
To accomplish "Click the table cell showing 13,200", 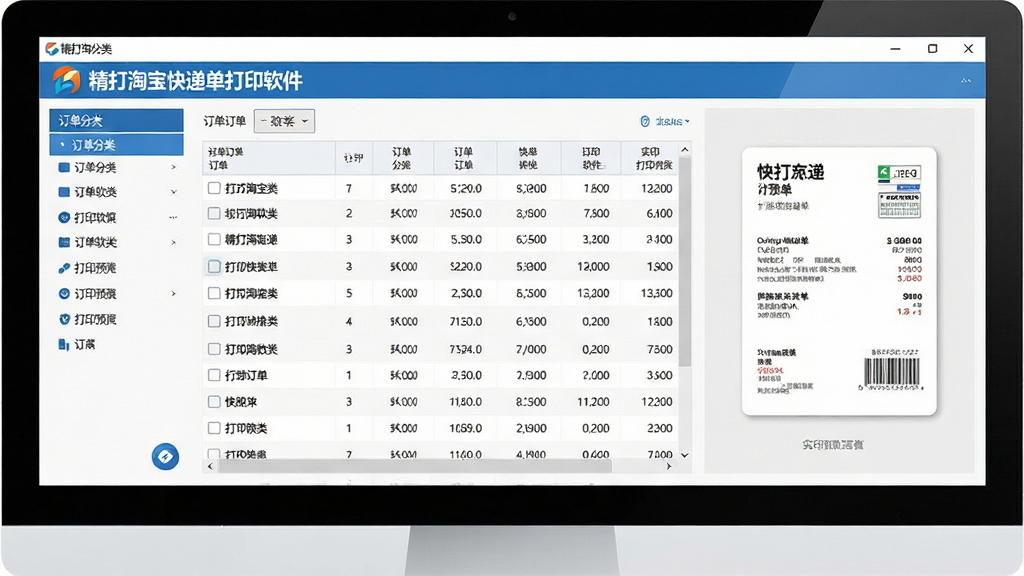I will point(593,293).
